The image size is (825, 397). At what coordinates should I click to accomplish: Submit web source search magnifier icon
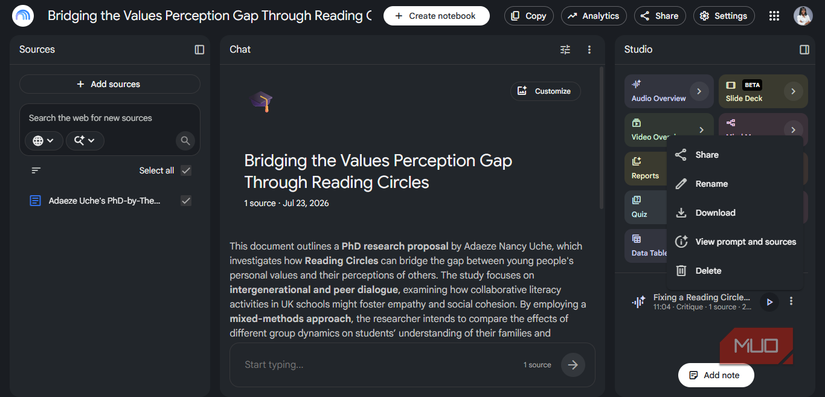185,141
